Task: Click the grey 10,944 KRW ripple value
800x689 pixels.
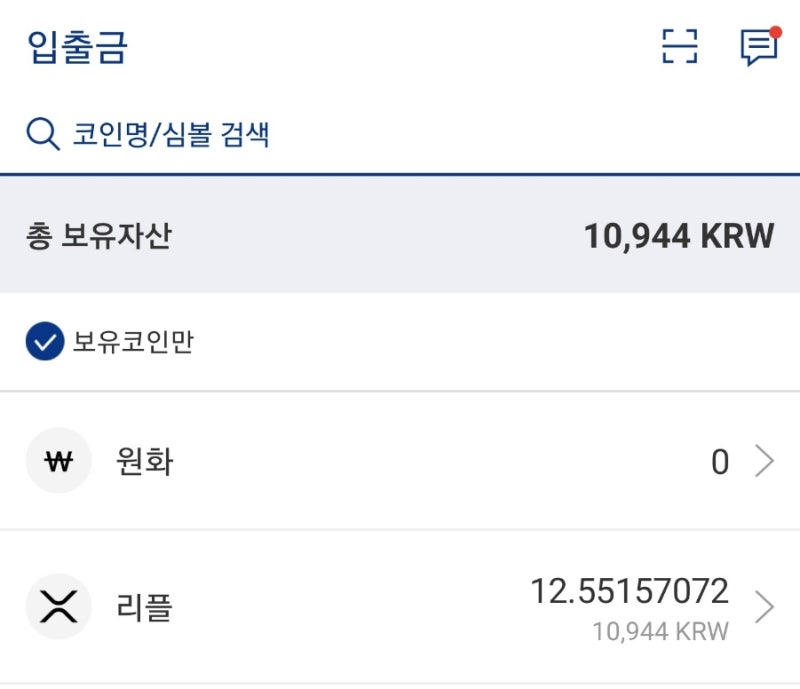Action: (x=661, y=632)
